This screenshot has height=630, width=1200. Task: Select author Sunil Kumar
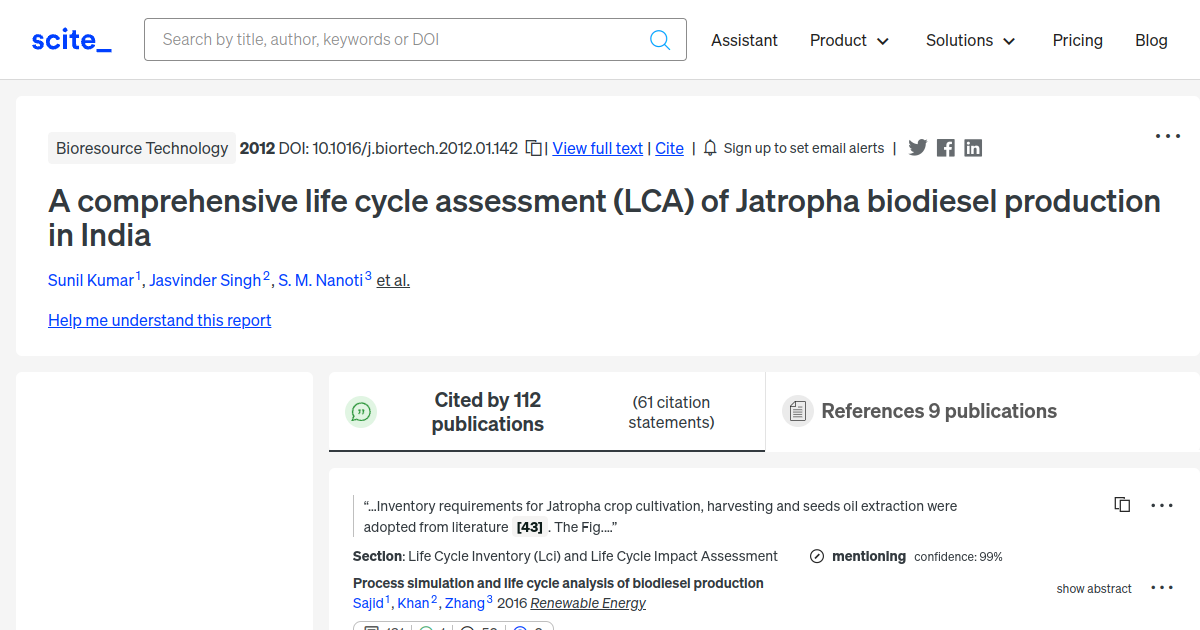91,280
